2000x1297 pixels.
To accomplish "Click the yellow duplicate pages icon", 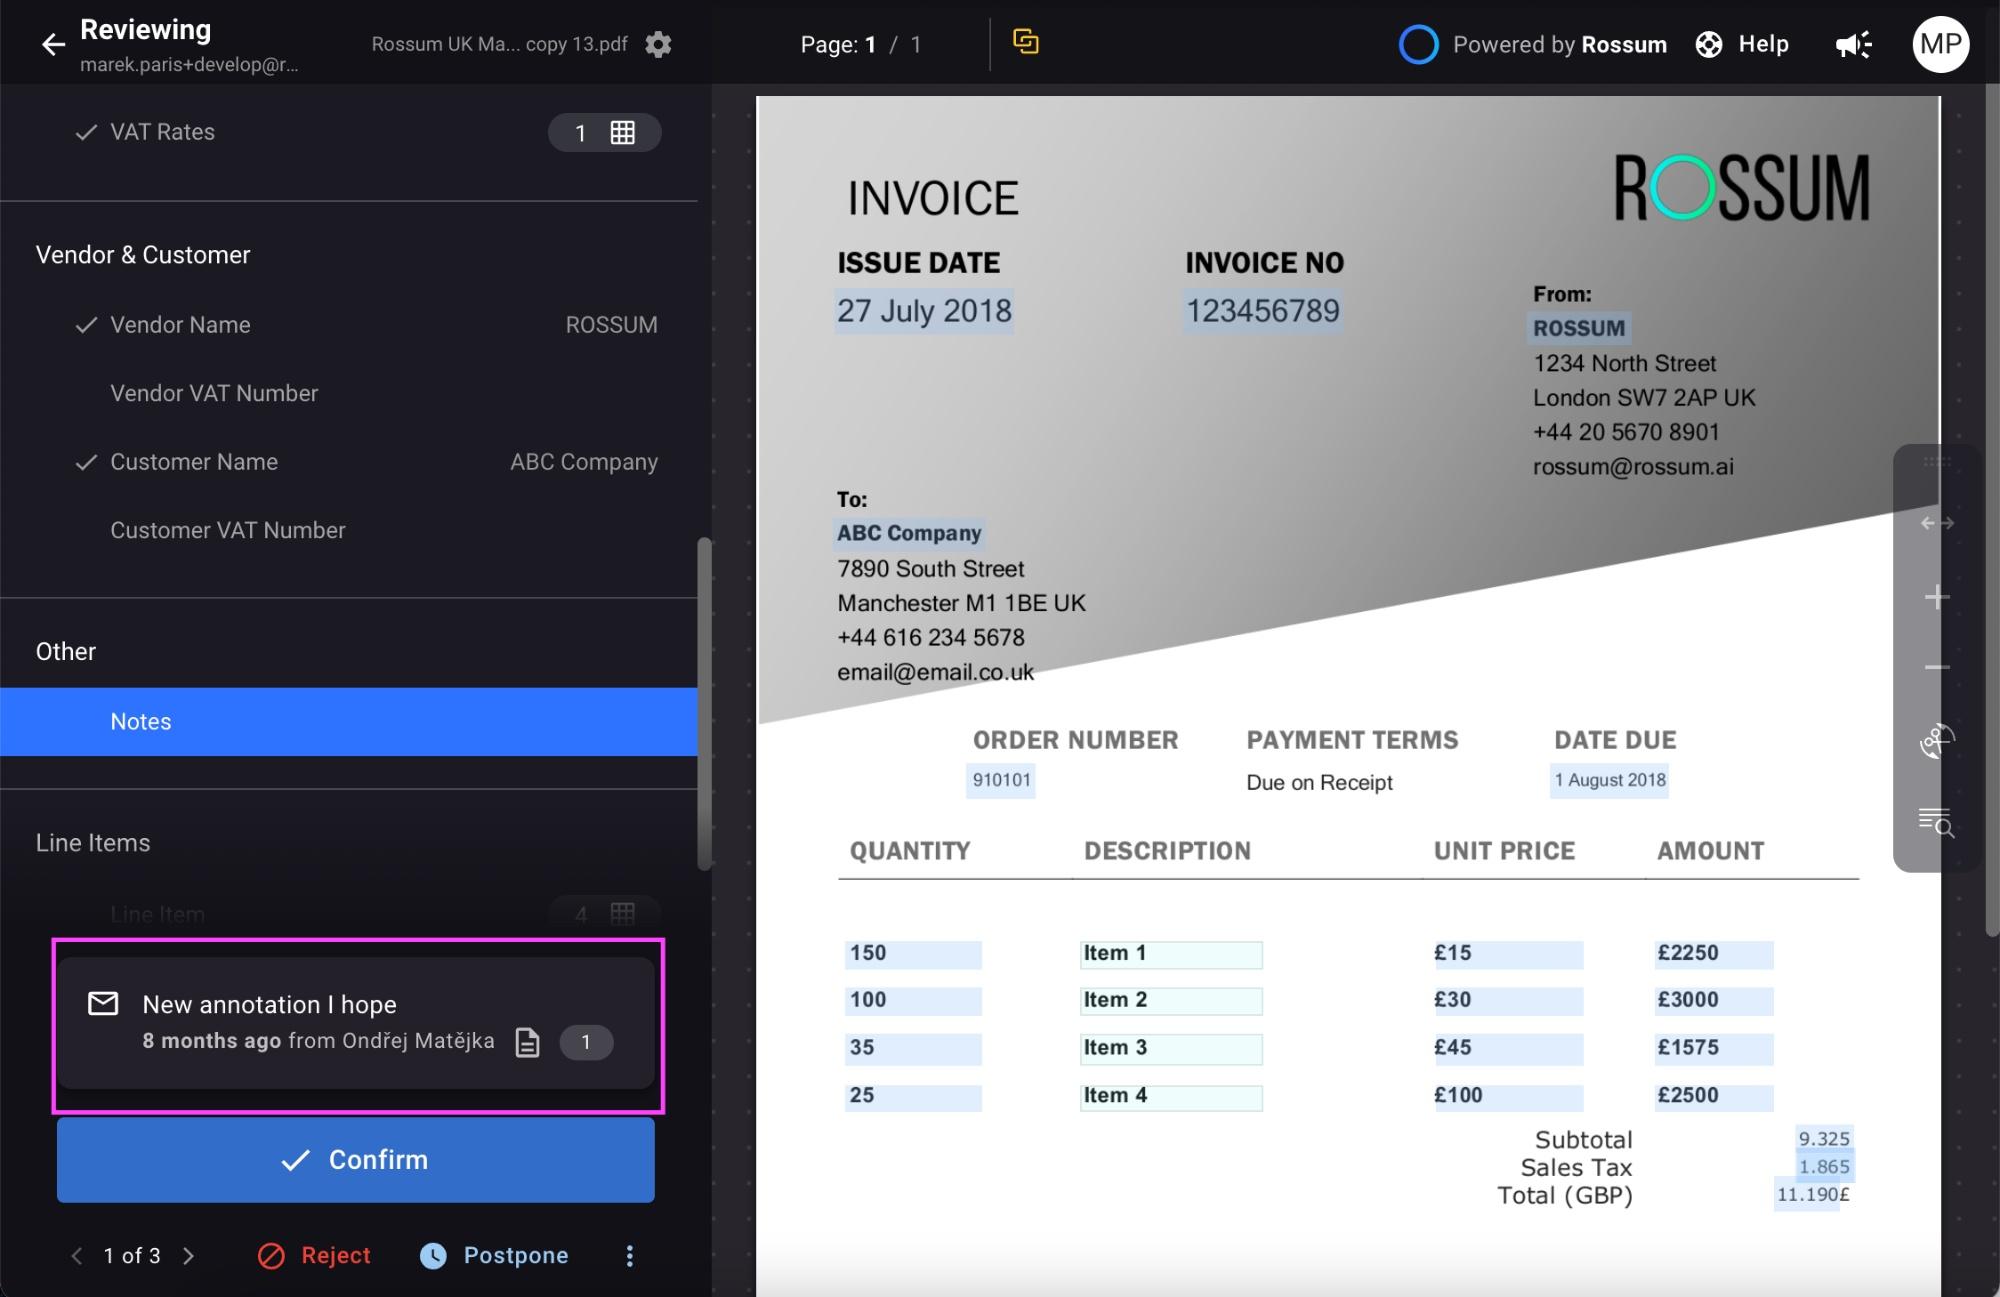I will point(1026,41).
